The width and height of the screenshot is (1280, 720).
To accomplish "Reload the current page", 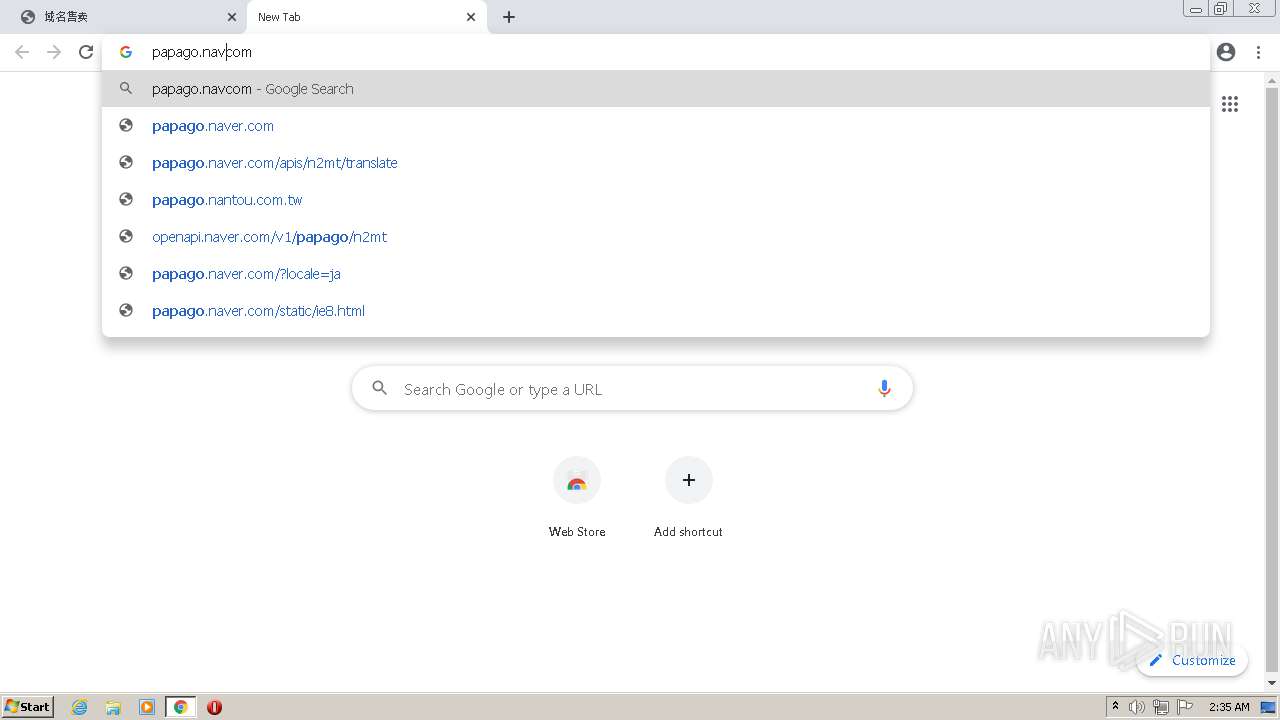I will coord(86,52).
